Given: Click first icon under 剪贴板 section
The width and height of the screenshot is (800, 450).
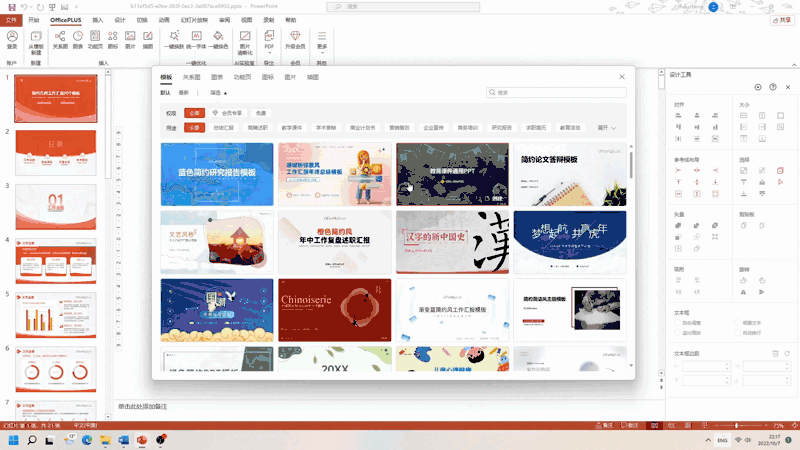Looking at the screenshot, I should pos(743,226).
